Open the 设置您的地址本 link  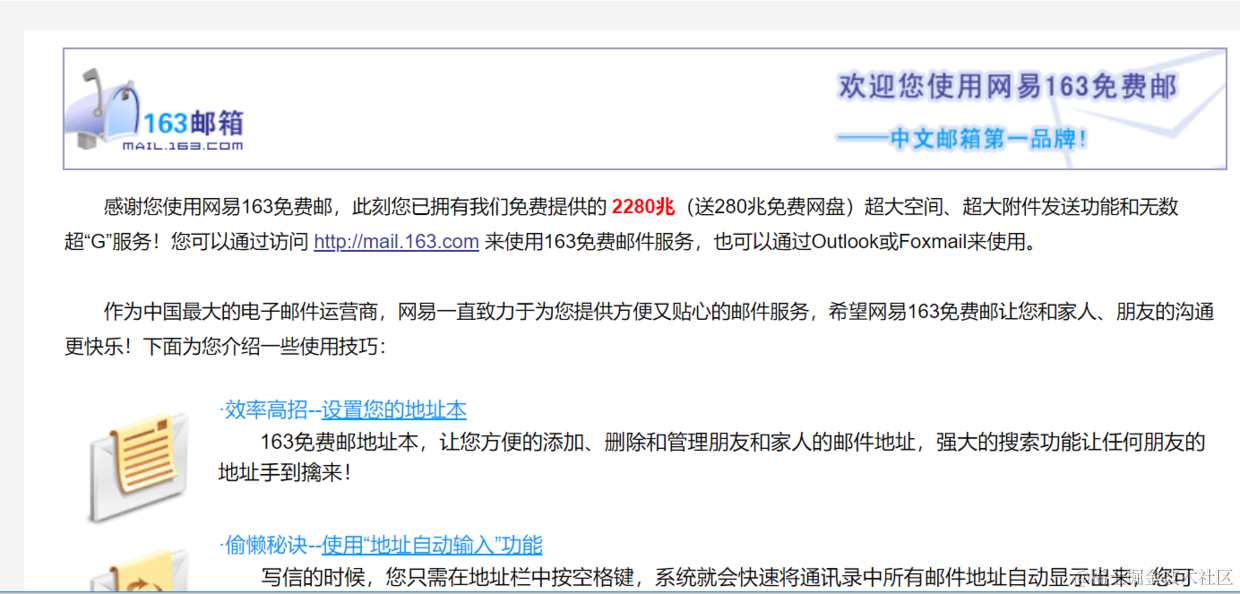394,410
